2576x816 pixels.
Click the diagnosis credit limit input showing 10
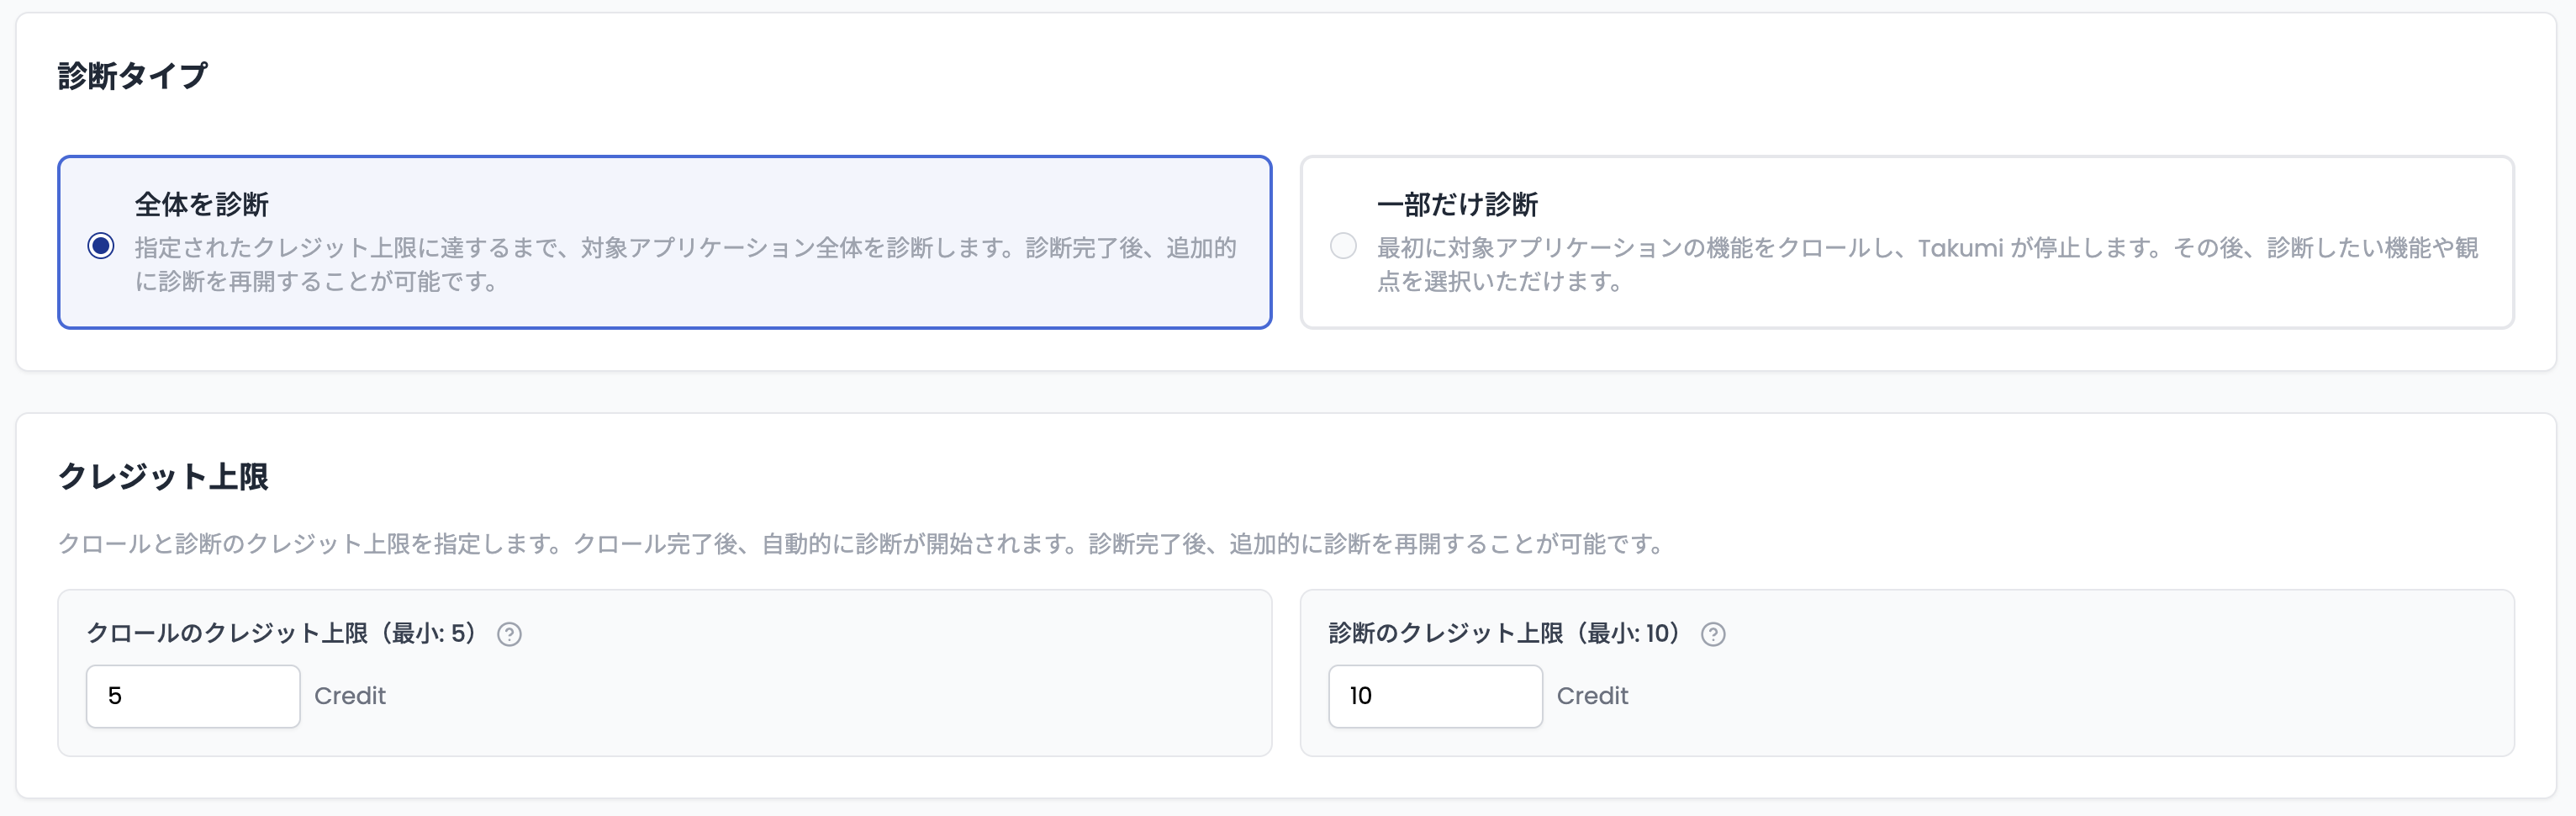point(1435,696)
